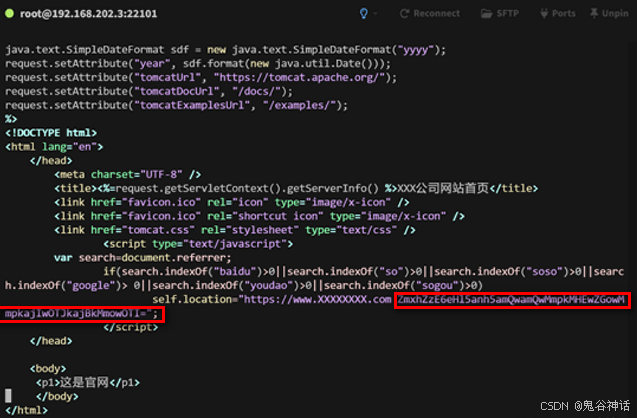Screen dimensions: 637x418
Task: Click the link rel="shortcut icon" line
Action: (259, 216)
